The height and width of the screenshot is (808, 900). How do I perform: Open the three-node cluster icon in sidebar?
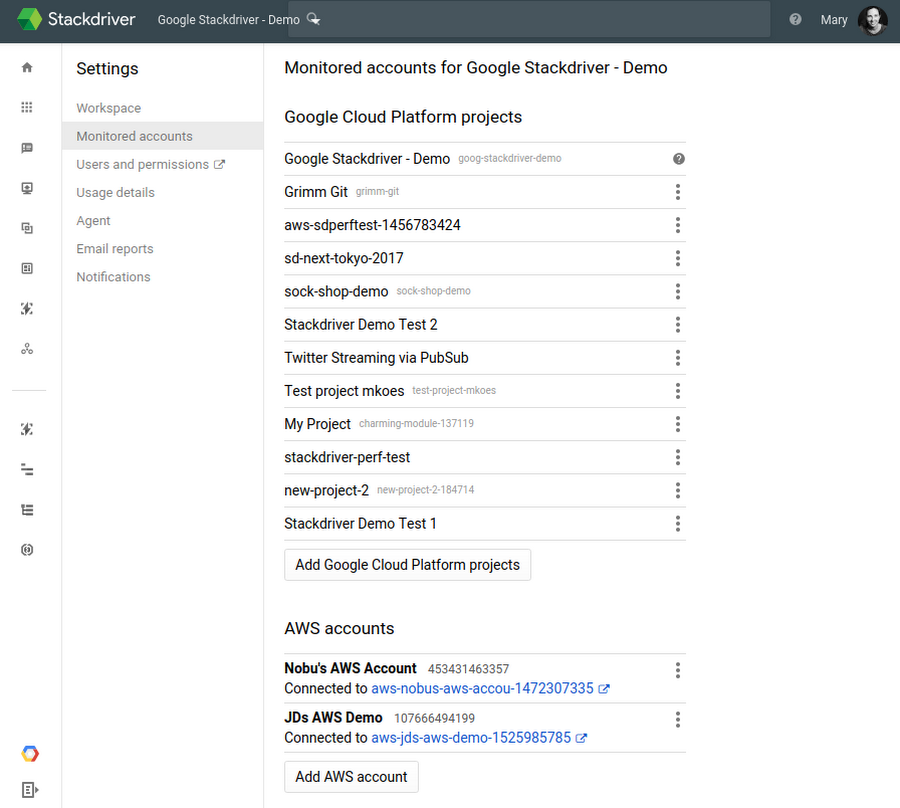pos(27,349)
